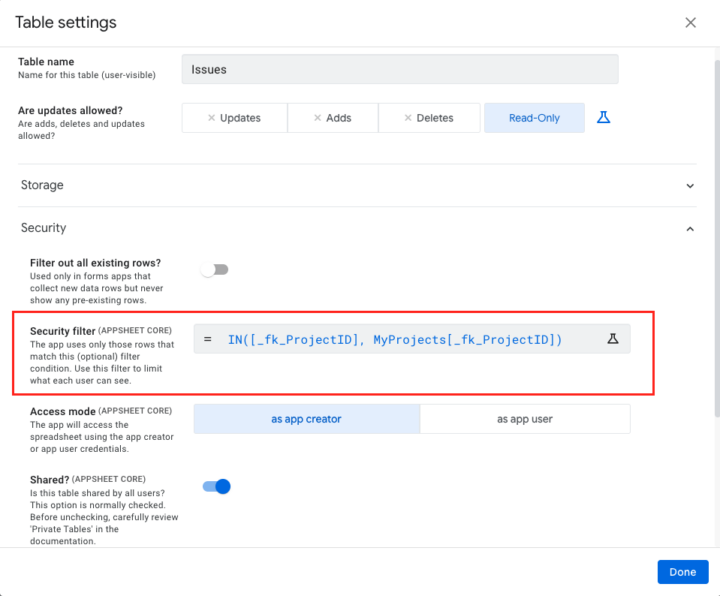Toggle Updates permission
The image size is (720, 596).
click(235, 118)
